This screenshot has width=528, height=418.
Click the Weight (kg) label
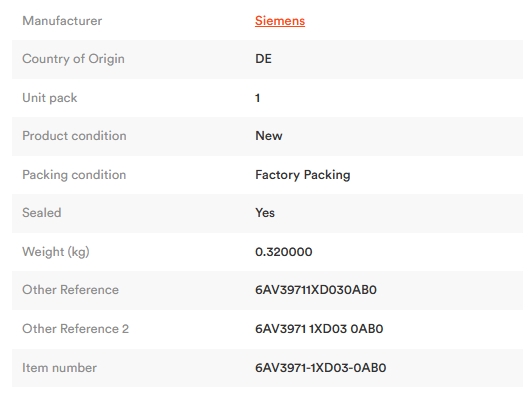point(56,252)
